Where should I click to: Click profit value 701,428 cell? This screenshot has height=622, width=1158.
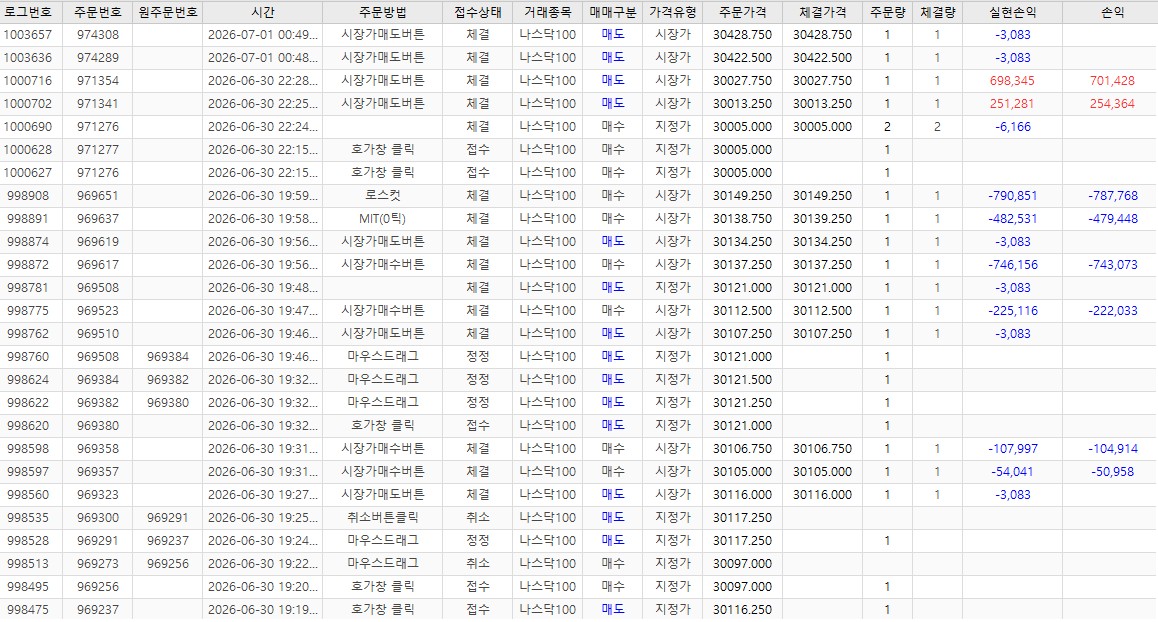click(1112, 81)
